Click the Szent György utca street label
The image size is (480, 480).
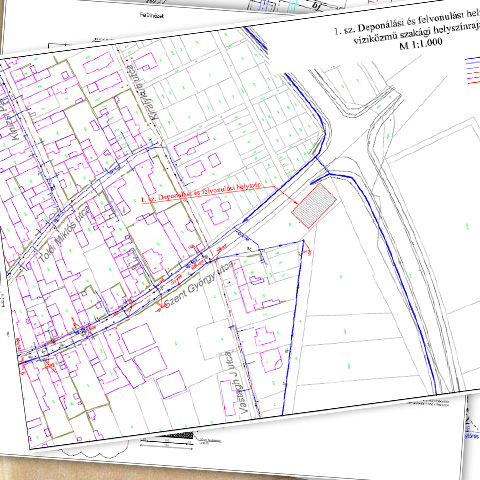click(199, 285)
